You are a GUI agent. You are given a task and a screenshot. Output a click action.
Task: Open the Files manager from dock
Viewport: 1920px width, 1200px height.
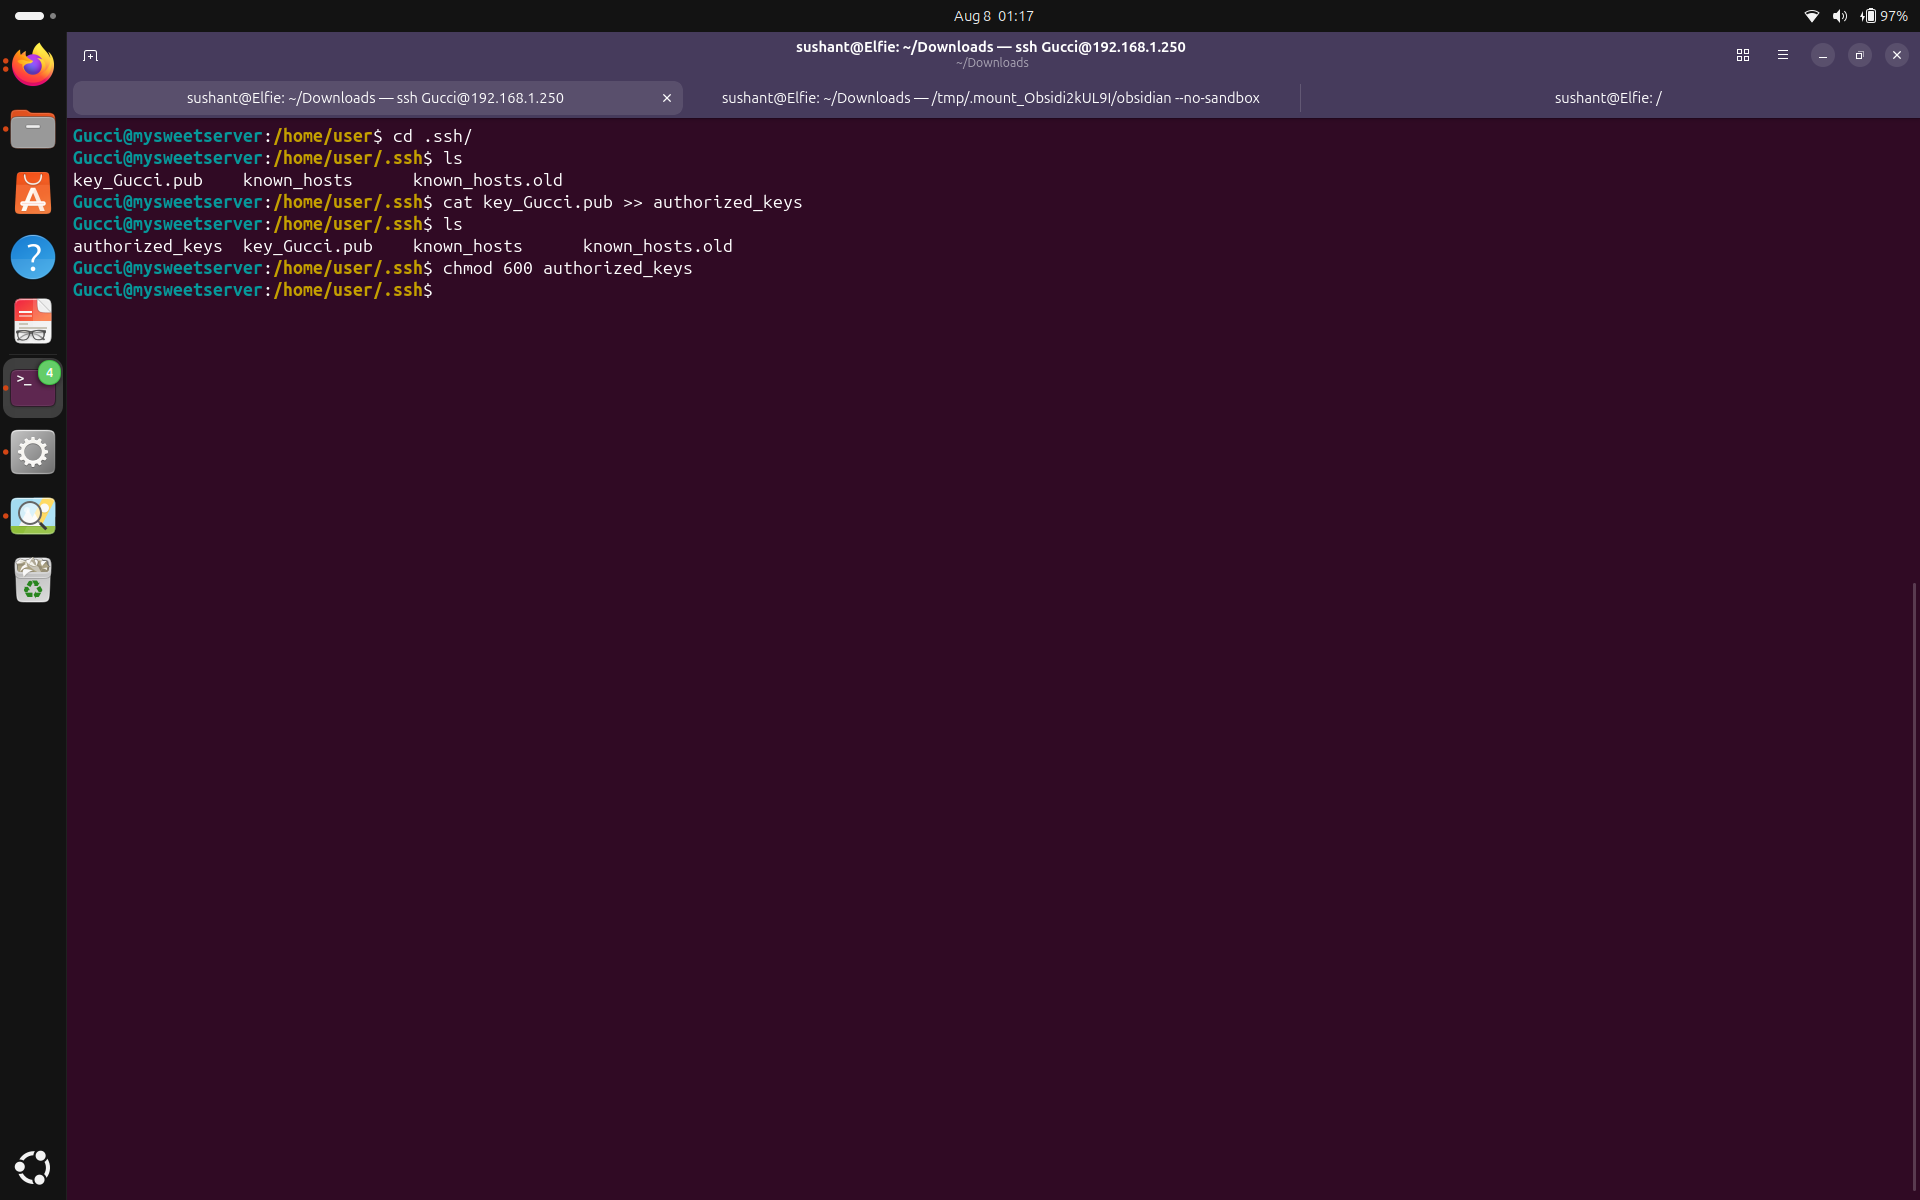[x=33, y=129]
